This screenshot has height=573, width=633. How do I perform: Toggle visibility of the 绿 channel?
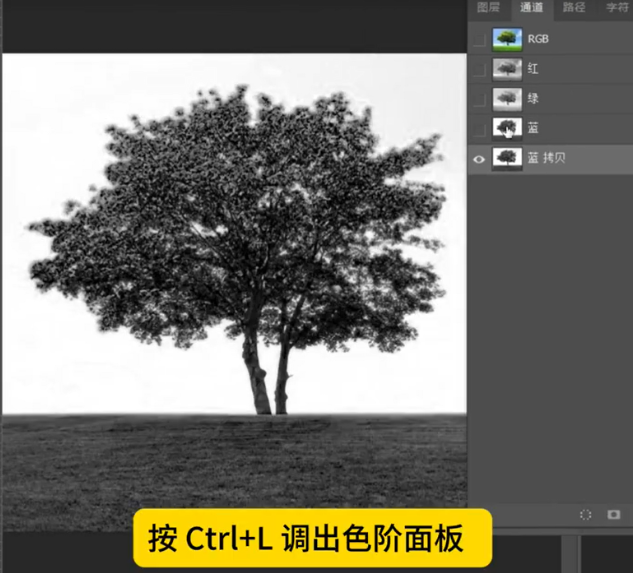pyautogui.click(x=479, y=99)
